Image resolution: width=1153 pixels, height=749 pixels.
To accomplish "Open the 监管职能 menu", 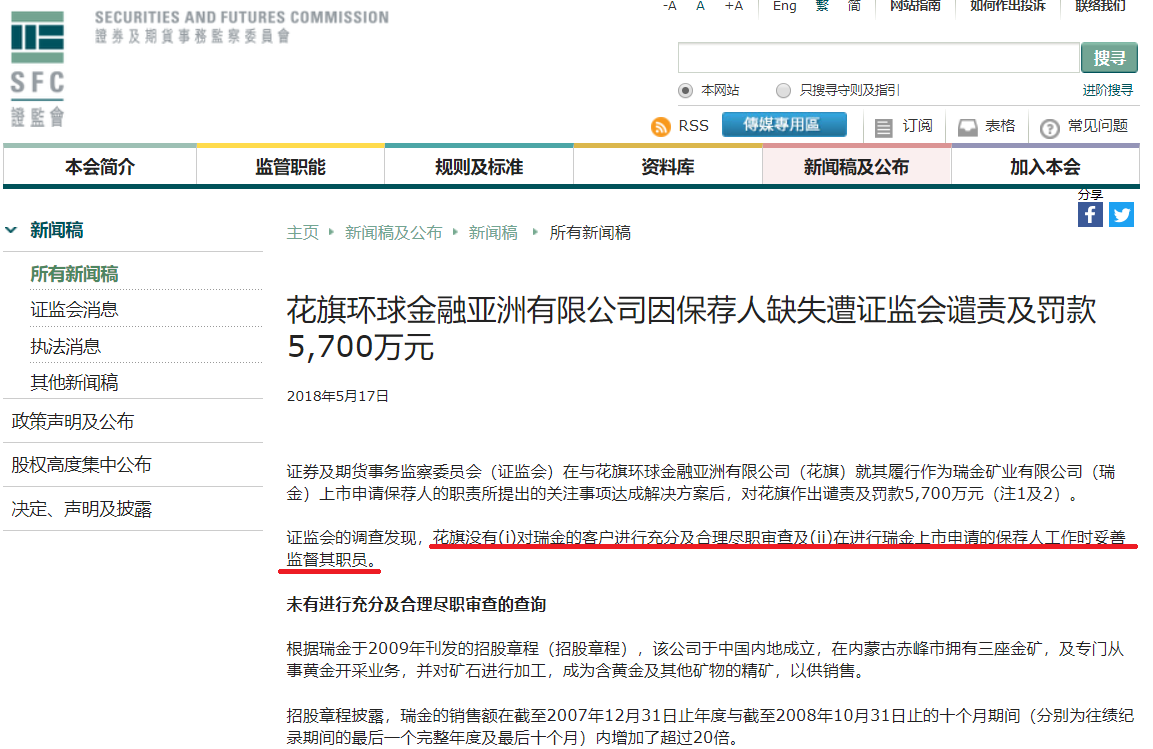I will 290,167.
